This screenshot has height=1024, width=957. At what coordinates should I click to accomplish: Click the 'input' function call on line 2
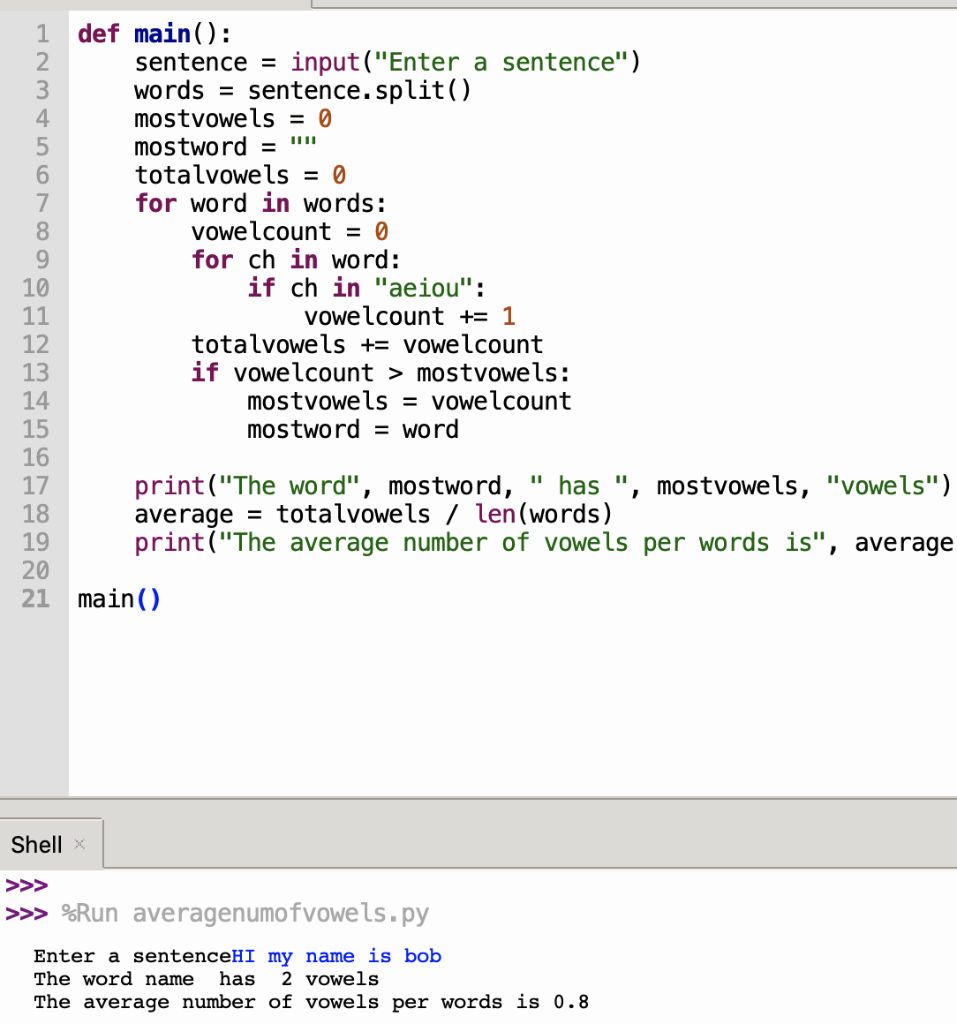coord(325,62)
